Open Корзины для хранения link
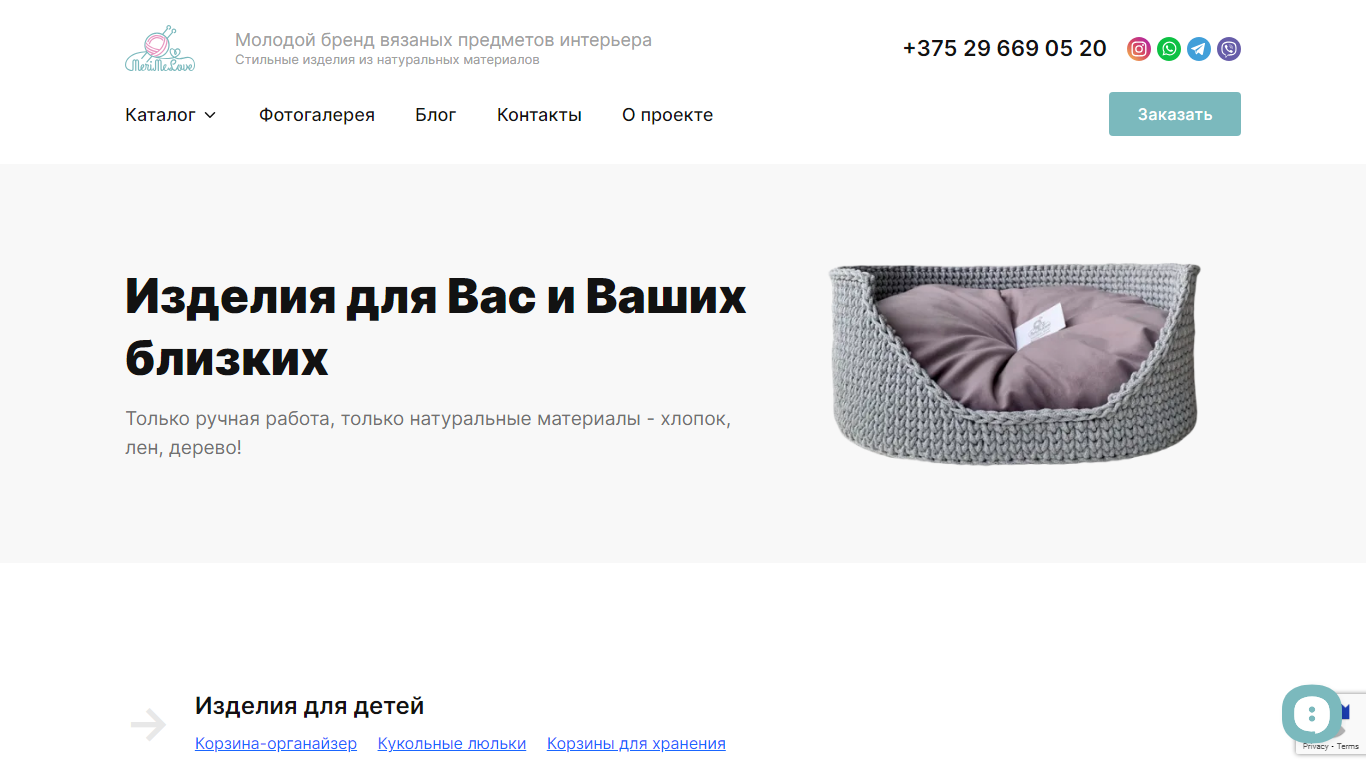The width and height of the screenshot is (1366, 768). (636, 743)
